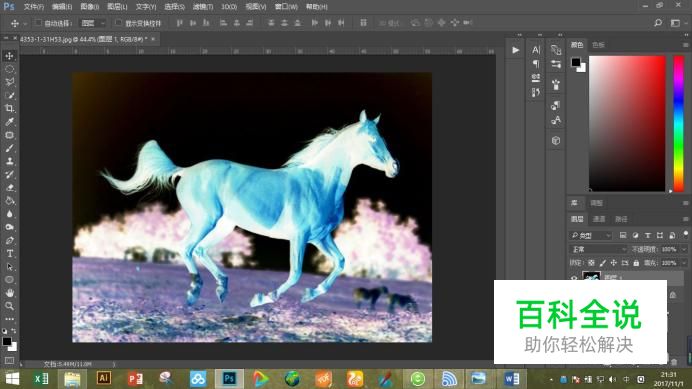Toggle Quick Mask mode in toolbar

click(9, 360)
